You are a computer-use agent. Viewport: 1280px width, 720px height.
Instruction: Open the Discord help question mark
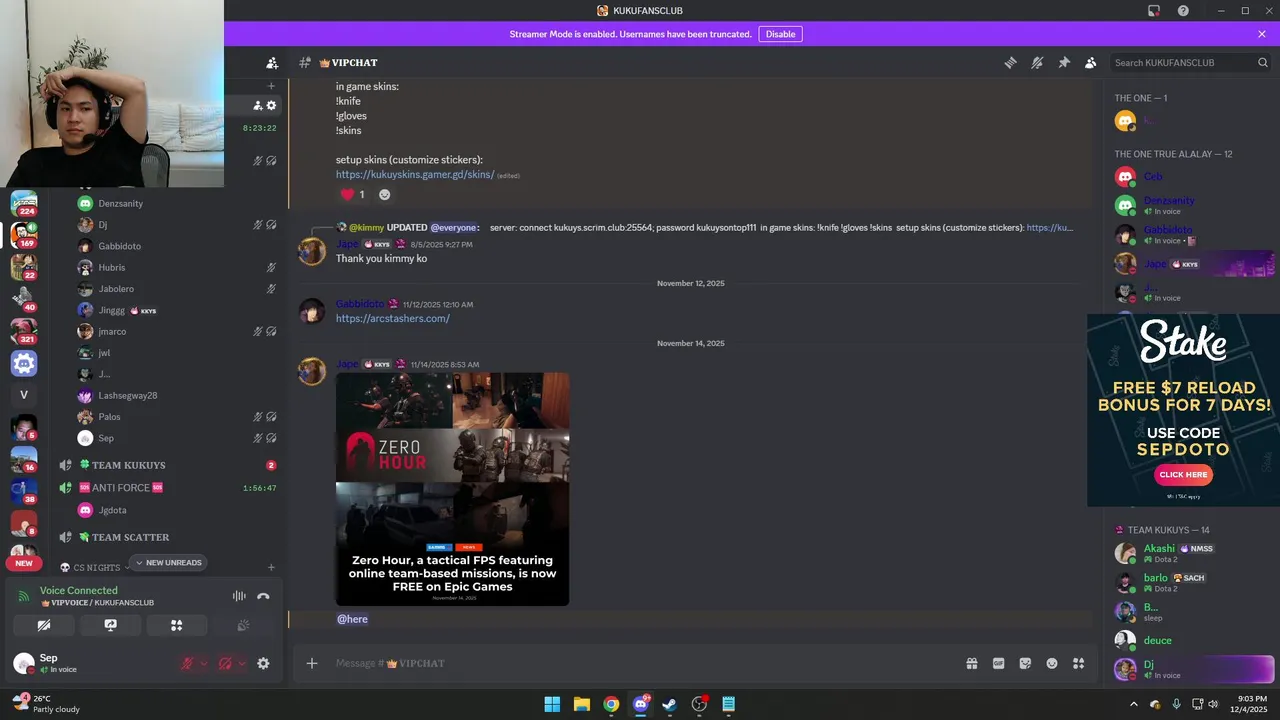click(1183, 10)
